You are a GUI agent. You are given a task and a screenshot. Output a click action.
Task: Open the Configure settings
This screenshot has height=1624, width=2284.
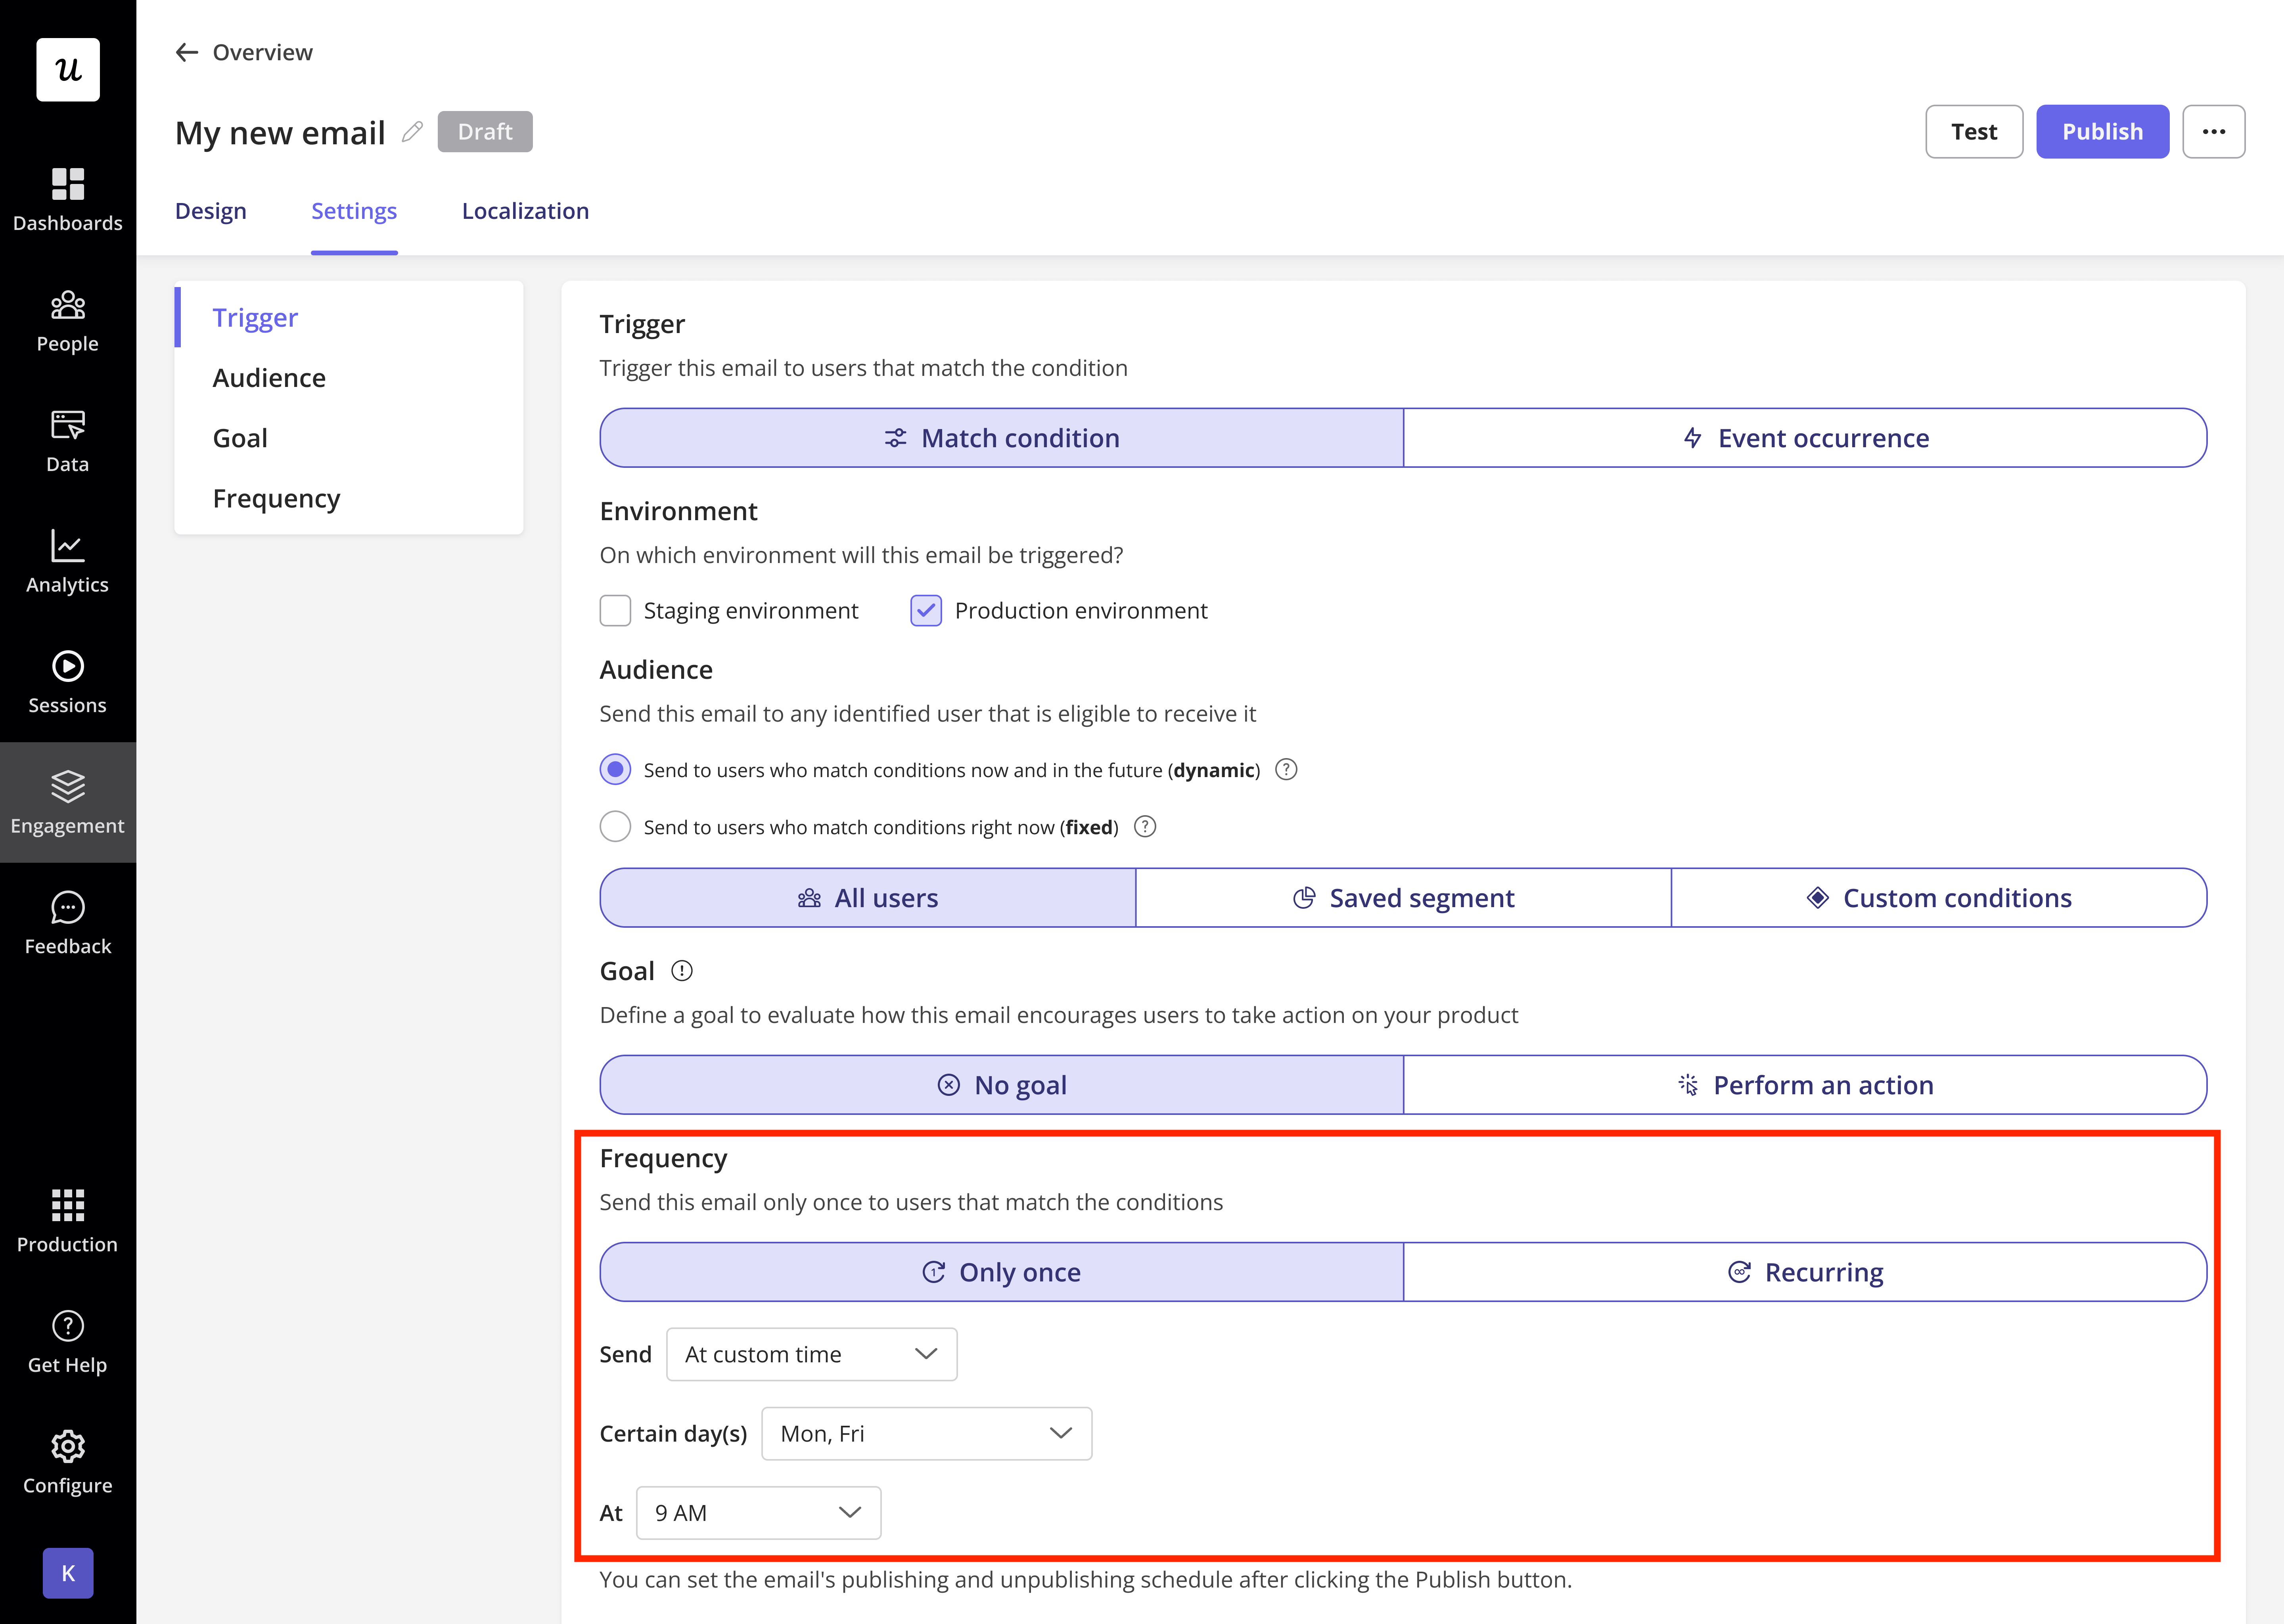pos(68,1462)
